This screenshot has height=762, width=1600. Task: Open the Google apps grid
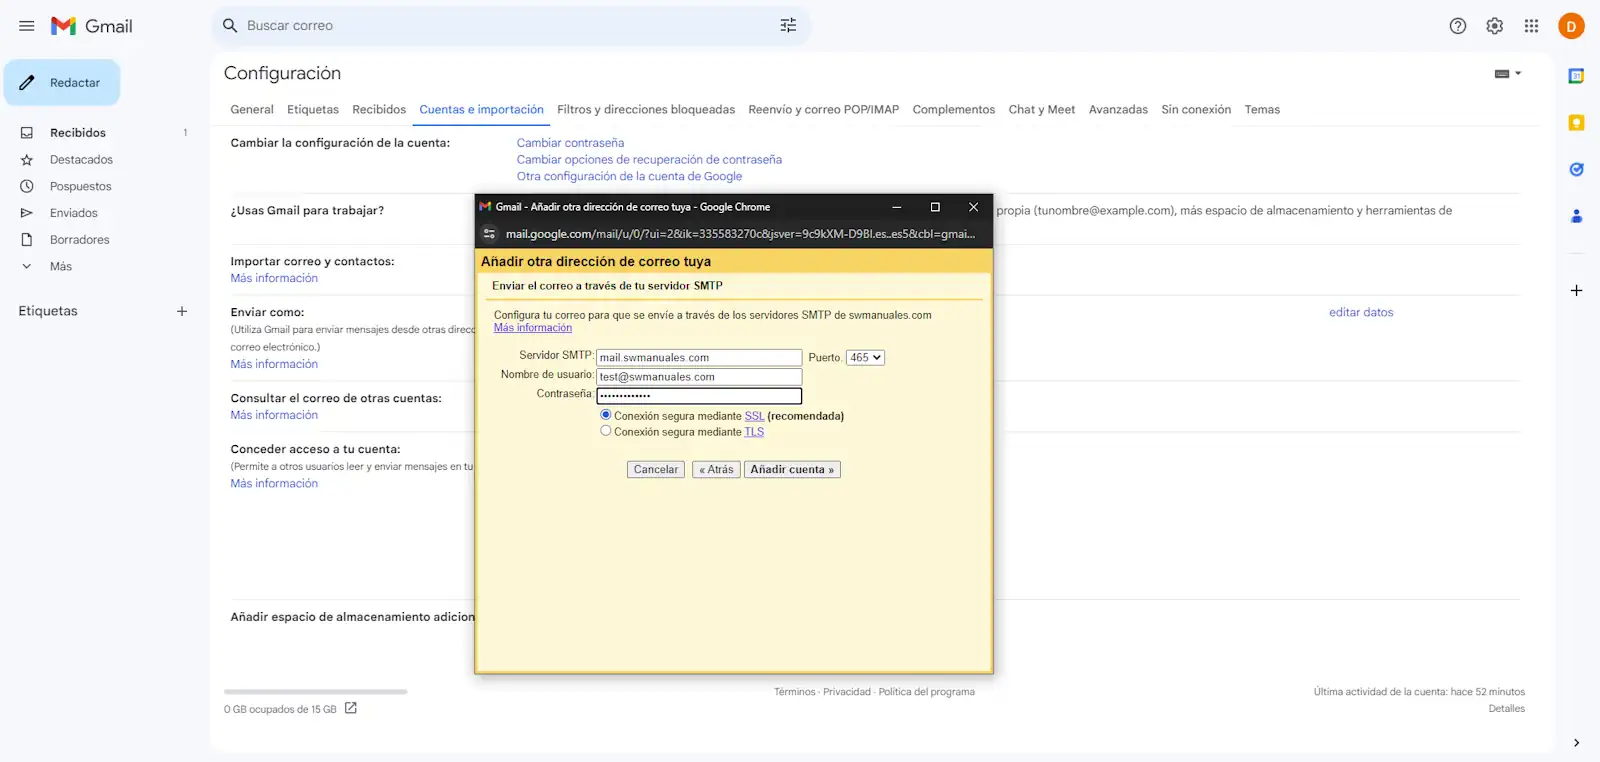pos(1531,26)
